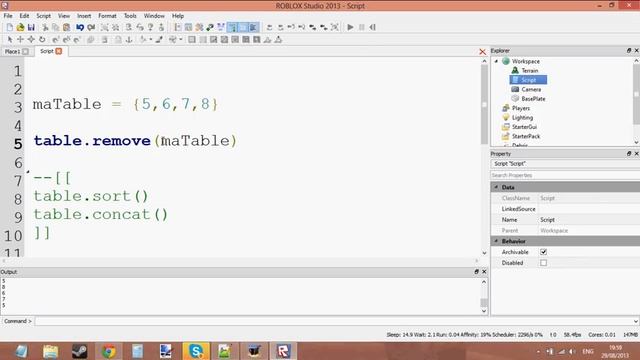The width and height of the screenshot is (640, 360).
Task: Select the Move crosshair tool
Action: click(20, 40)
